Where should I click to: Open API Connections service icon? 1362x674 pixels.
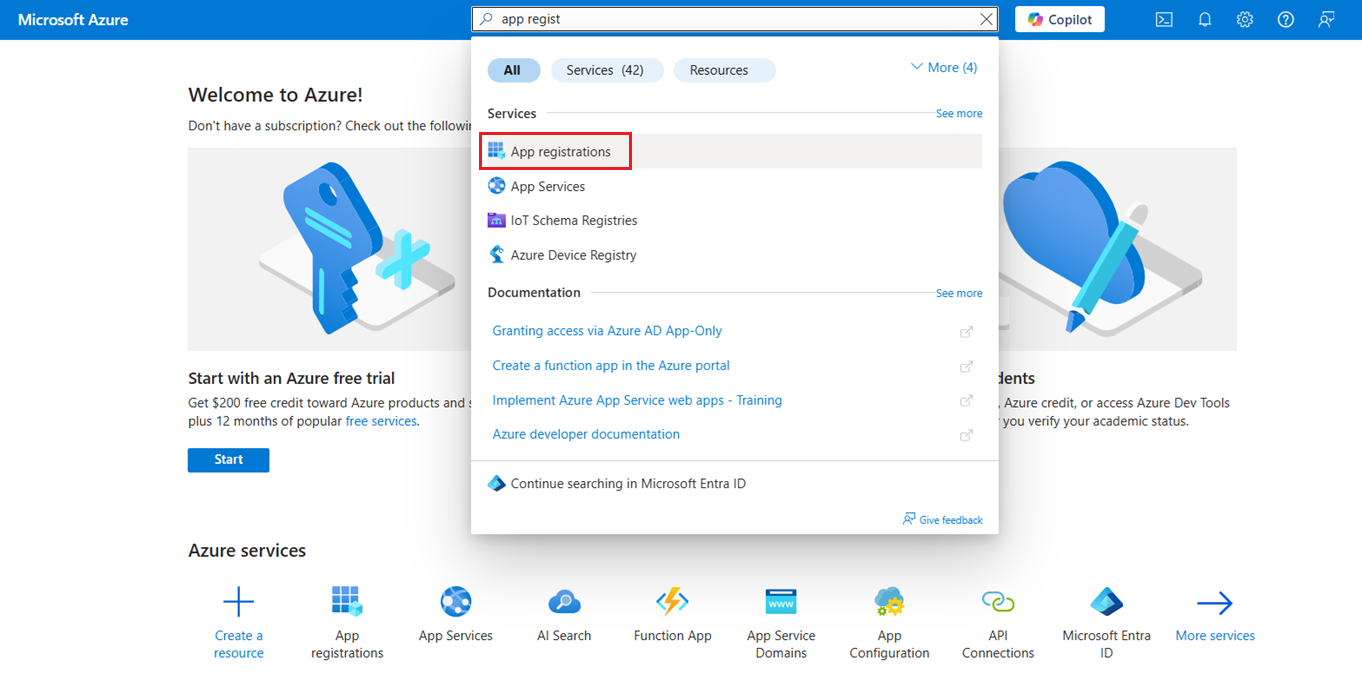[998, 601]
